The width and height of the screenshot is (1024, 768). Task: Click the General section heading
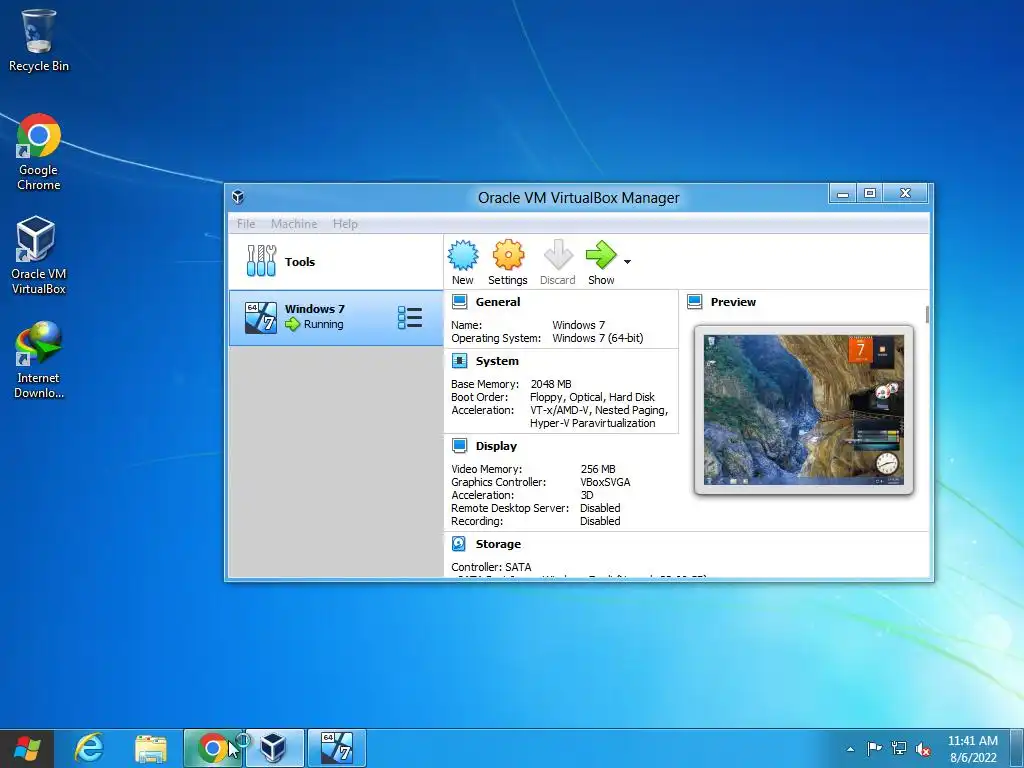(498, 302)
